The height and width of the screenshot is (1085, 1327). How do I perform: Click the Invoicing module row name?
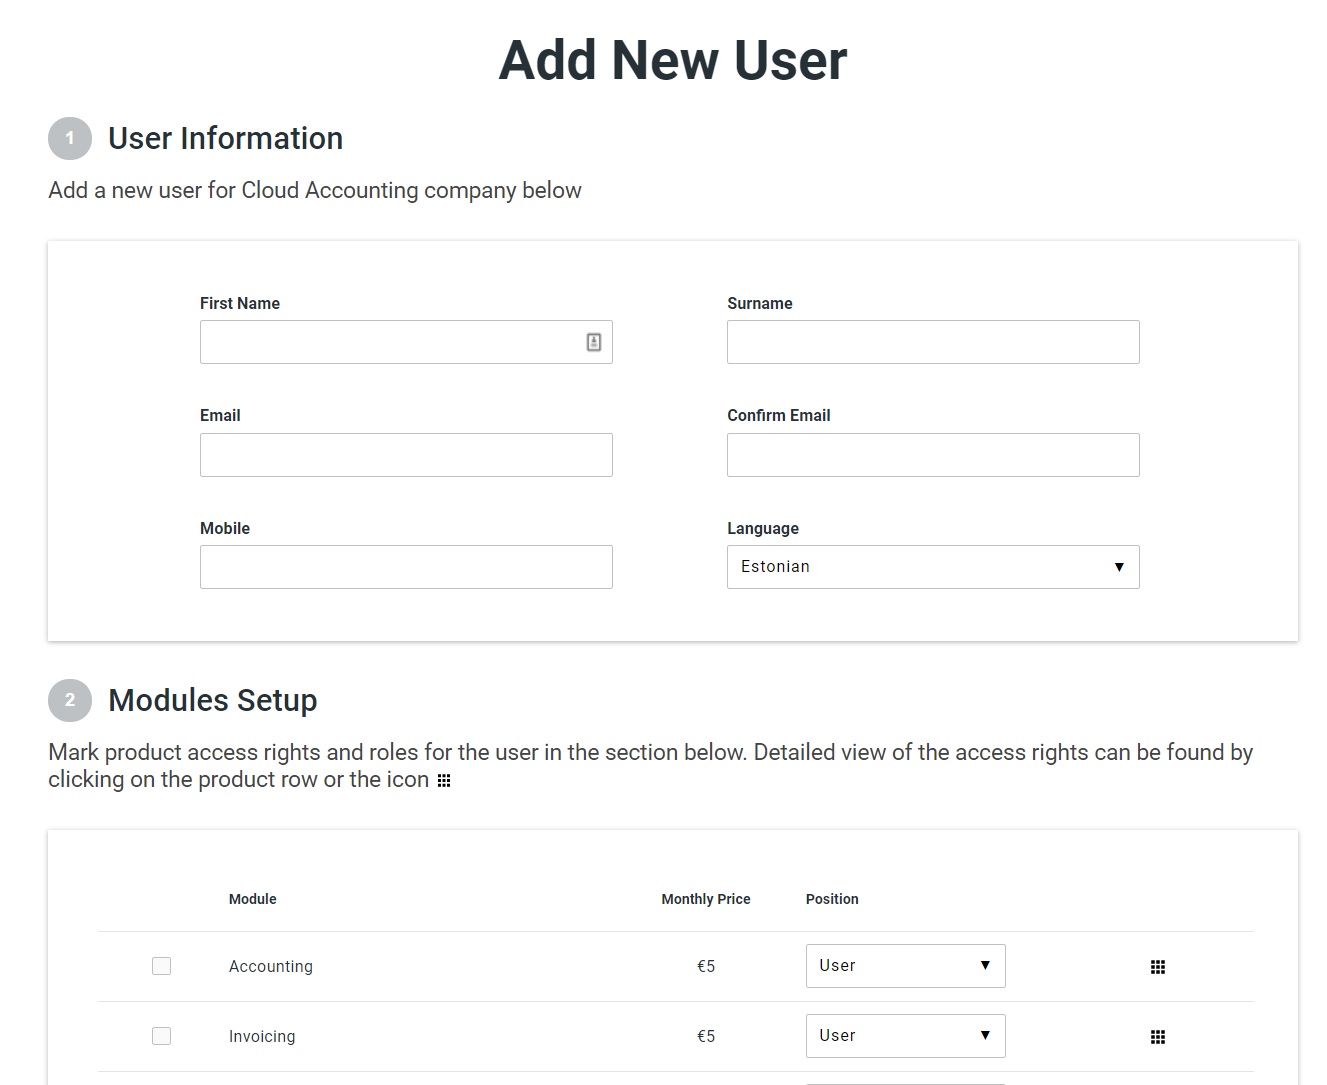[262, 1036]
